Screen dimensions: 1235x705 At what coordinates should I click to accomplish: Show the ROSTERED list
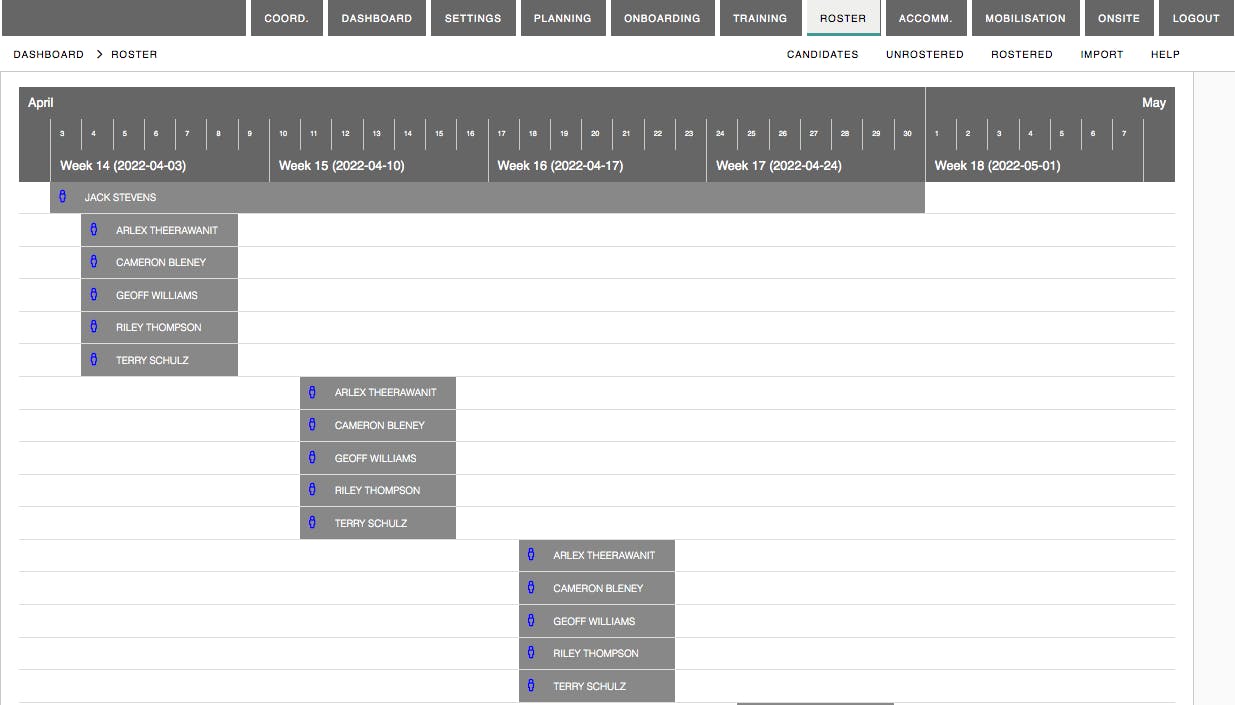click(x=1022, y=55)
